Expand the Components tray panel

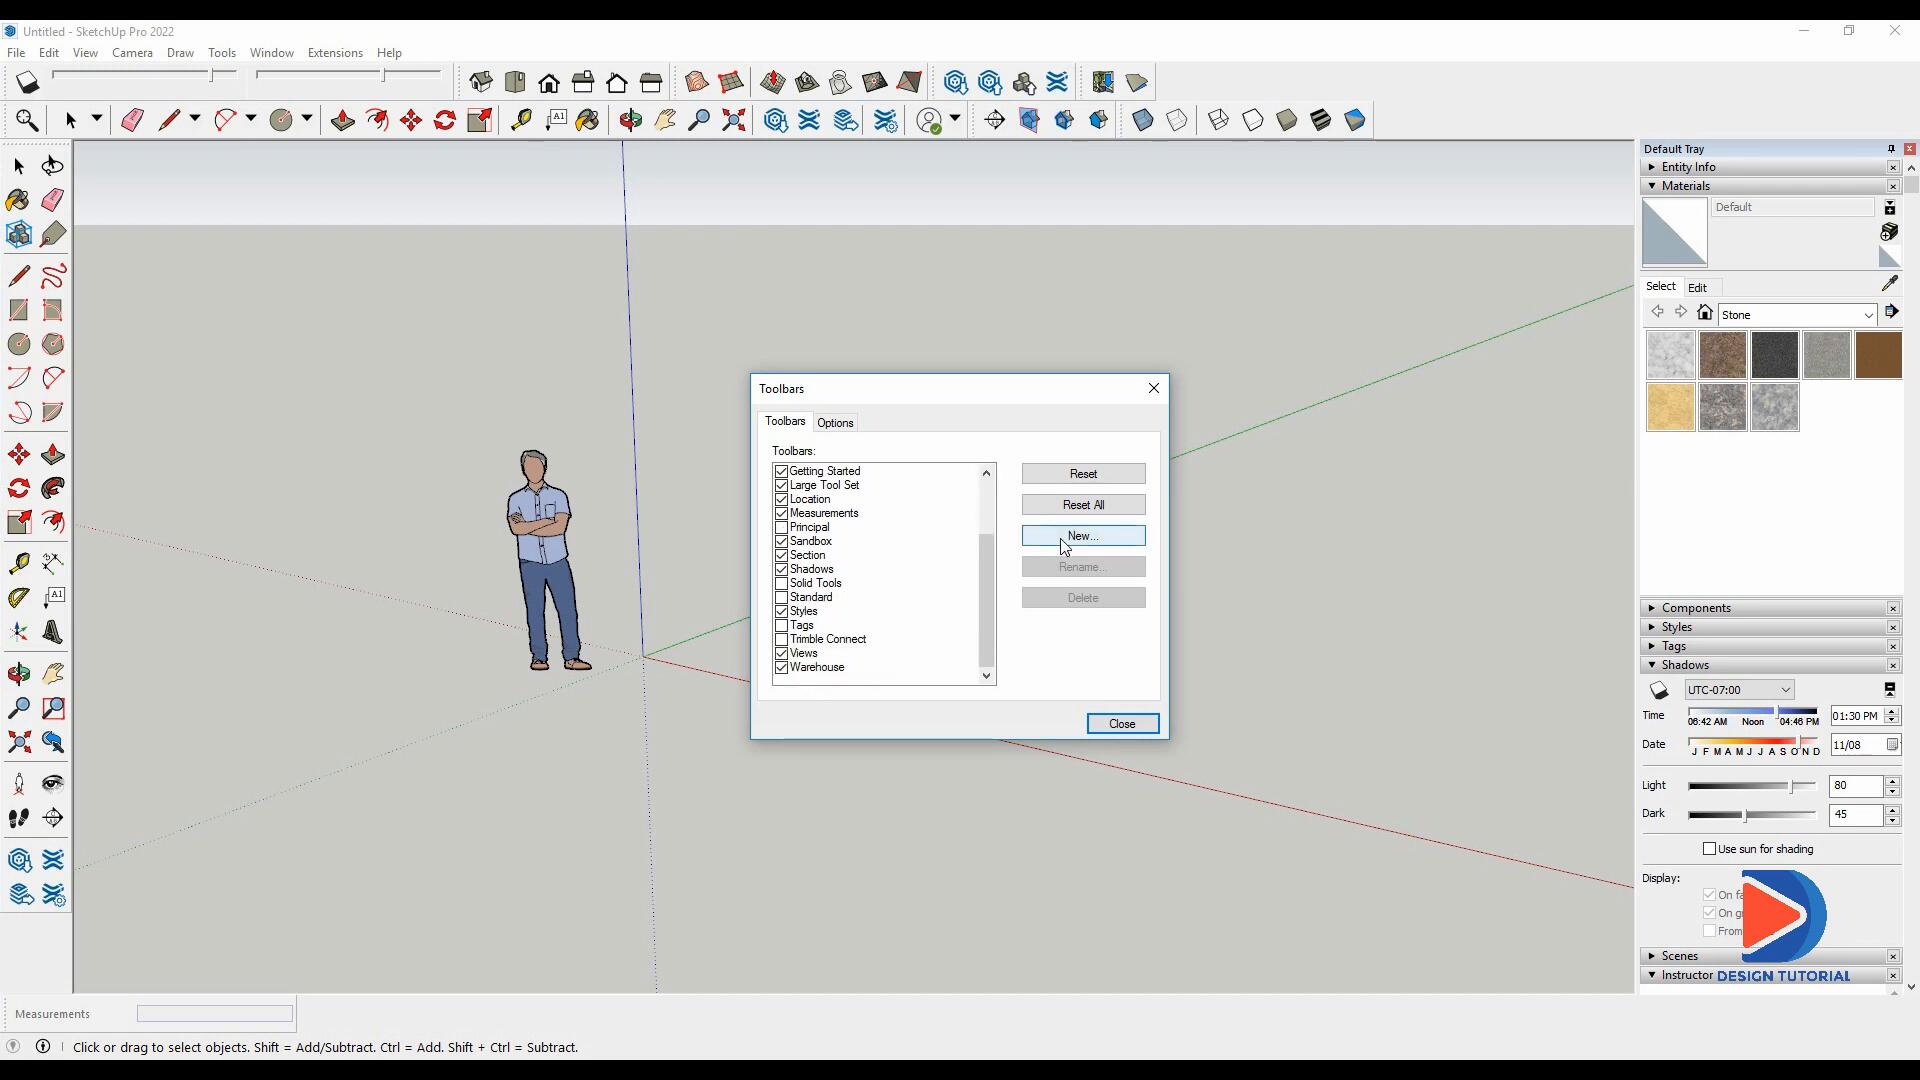(x=1695, y=608)
